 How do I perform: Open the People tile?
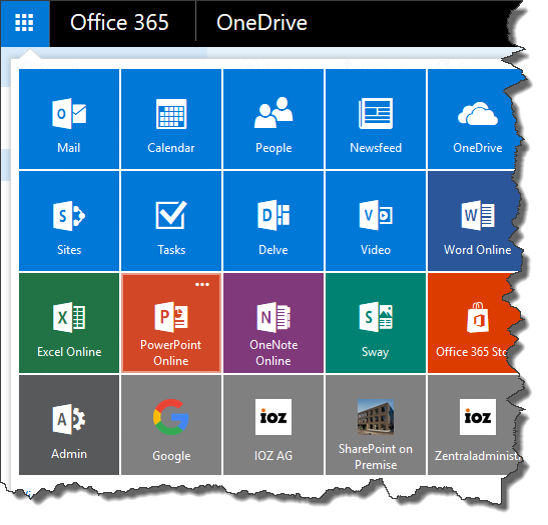point(273,119)
